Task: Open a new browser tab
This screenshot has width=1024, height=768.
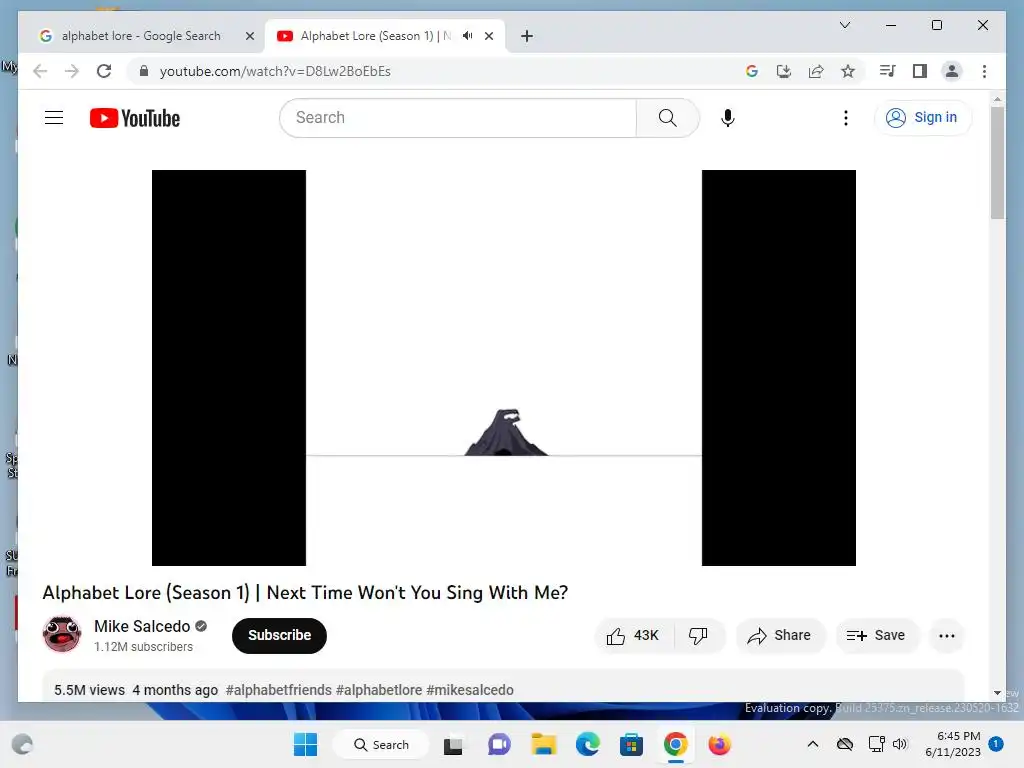Action: click(x=527, y=36)
